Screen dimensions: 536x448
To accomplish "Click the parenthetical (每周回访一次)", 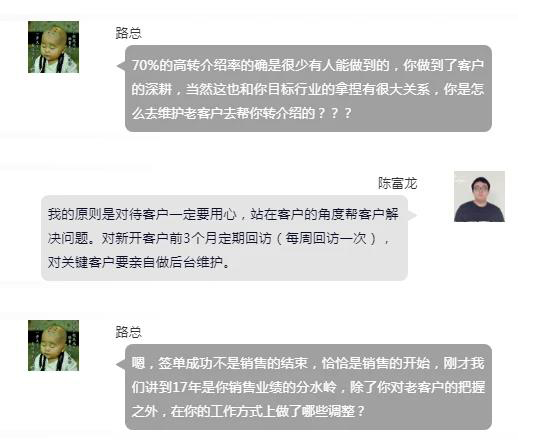I will click(326, 239).
